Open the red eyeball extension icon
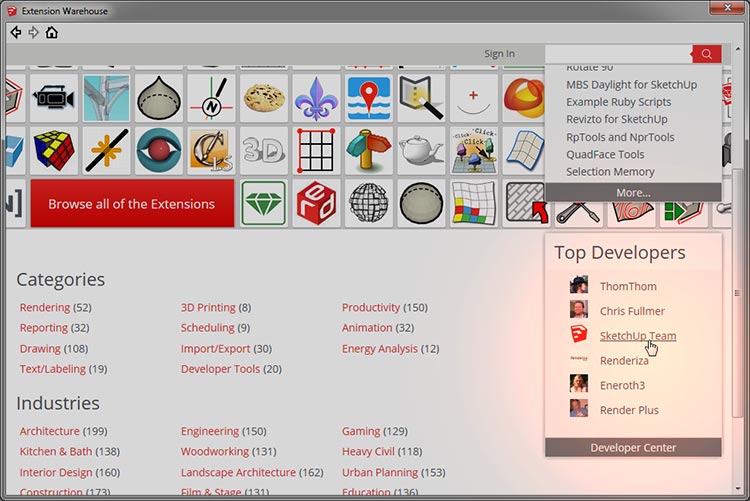Image resolution: width=750 pixels, height=501 pixels. tap(159, 151)
